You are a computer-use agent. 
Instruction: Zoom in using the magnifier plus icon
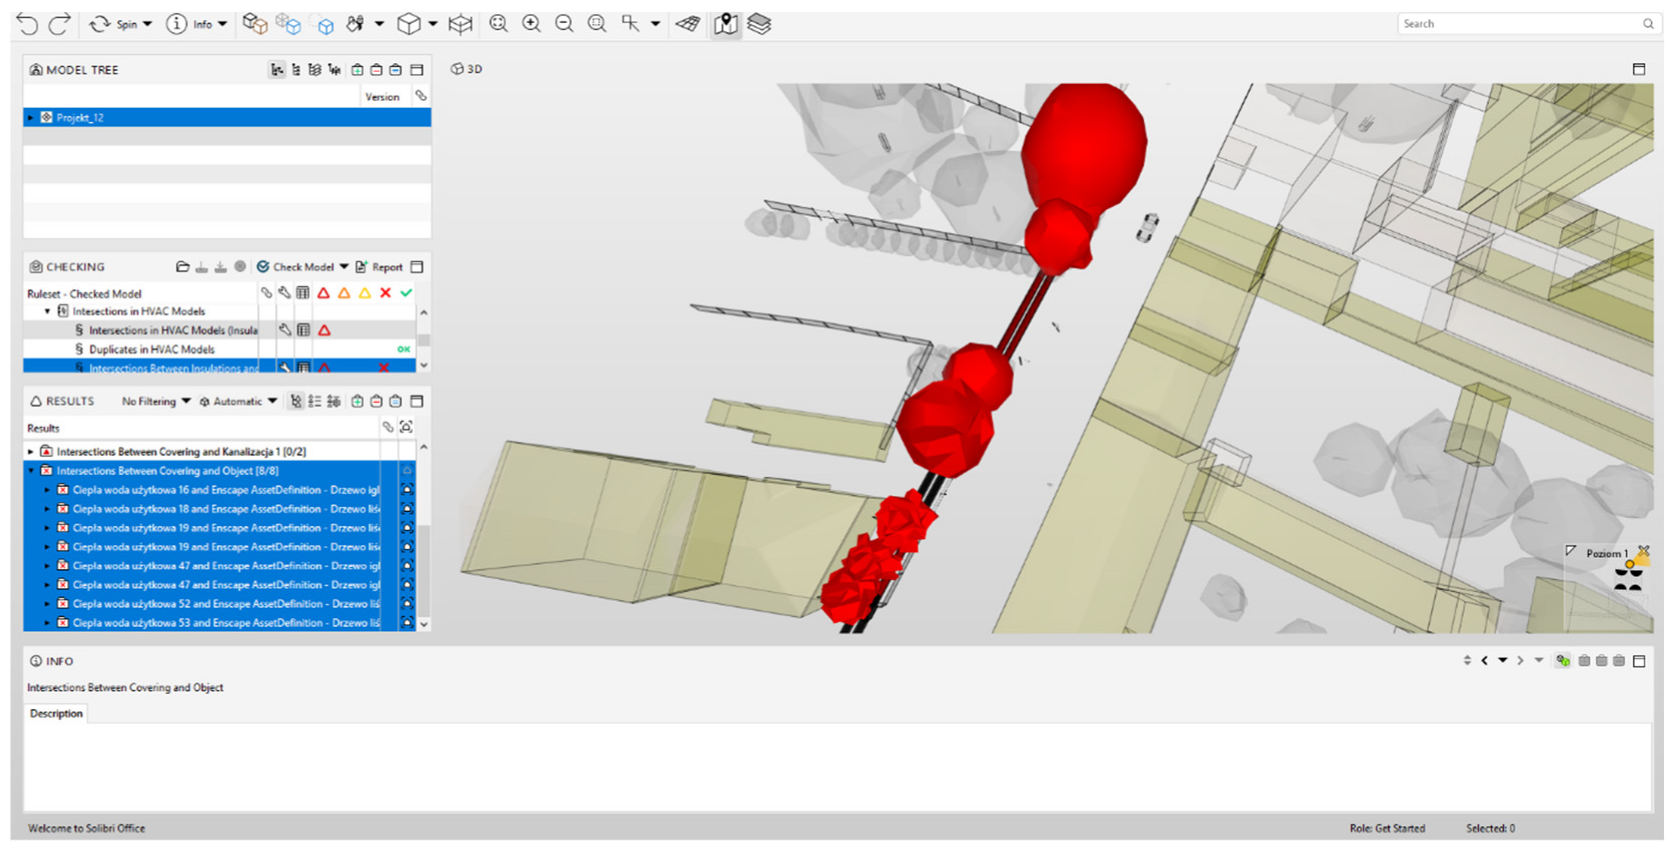531,24
